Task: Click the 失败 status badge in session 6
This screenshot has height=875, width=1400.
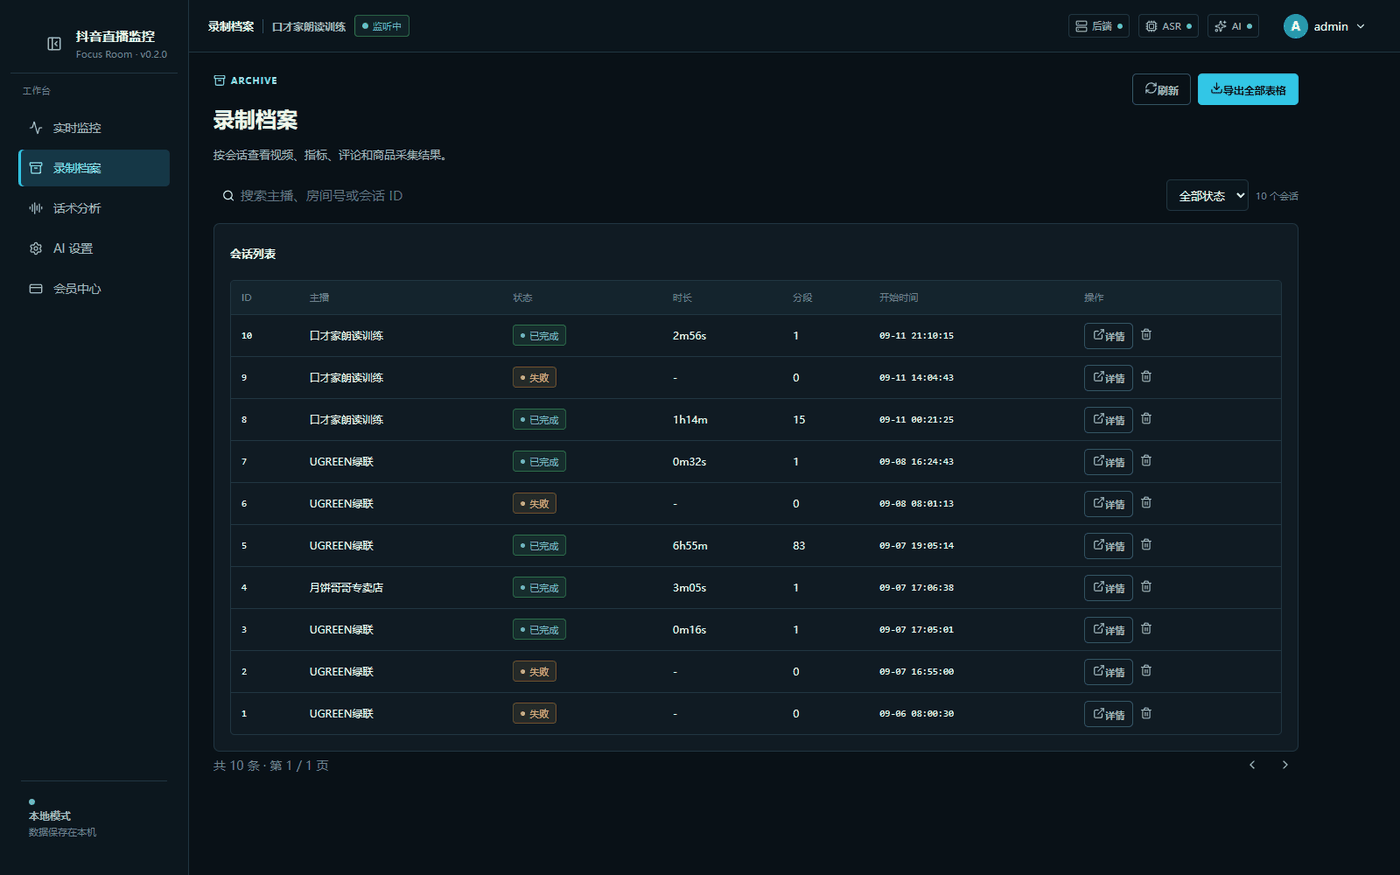Action: [x=534, y=504]
